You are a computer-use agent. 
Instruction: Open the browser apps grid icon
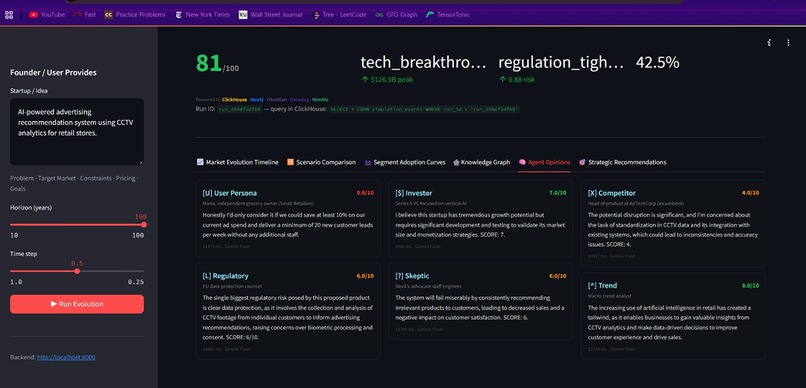point(9,15)
